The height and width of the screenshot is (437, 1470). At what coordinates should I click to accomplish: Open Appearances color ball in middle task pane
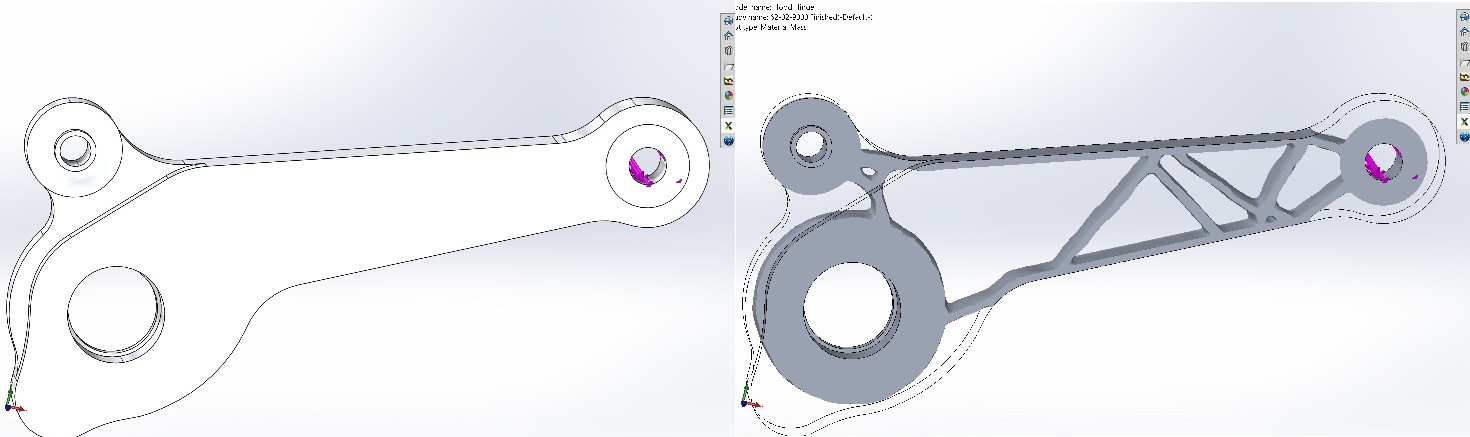(x=728, y=95)
